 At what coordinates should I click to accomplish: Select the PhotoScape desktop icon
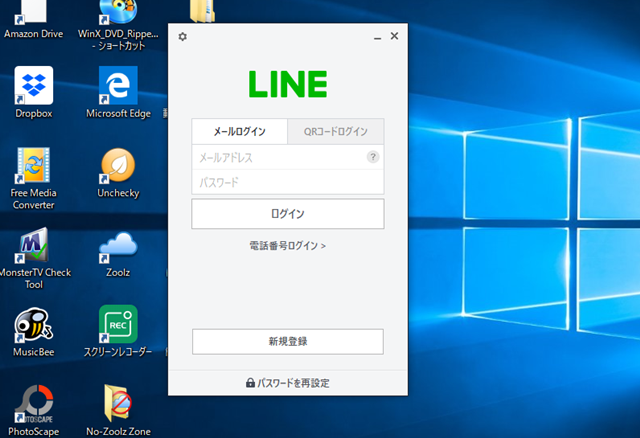(33, 404)
